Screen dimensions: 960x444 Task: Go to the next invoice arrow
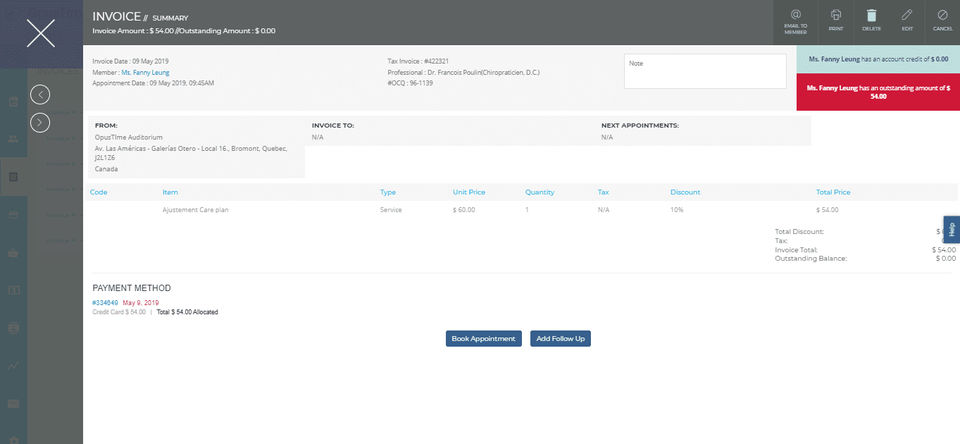tap(40, 122)
